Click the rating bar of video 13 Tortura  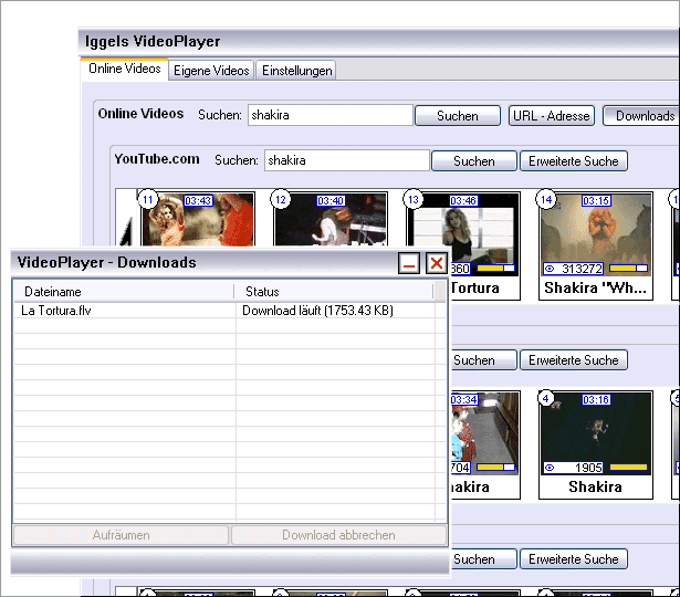point(496,268)
